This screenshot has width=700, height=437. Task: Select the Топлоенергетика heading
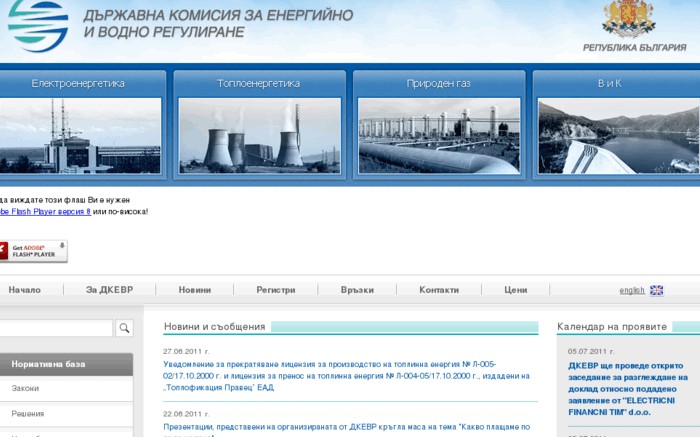click(x=258, y=83)
